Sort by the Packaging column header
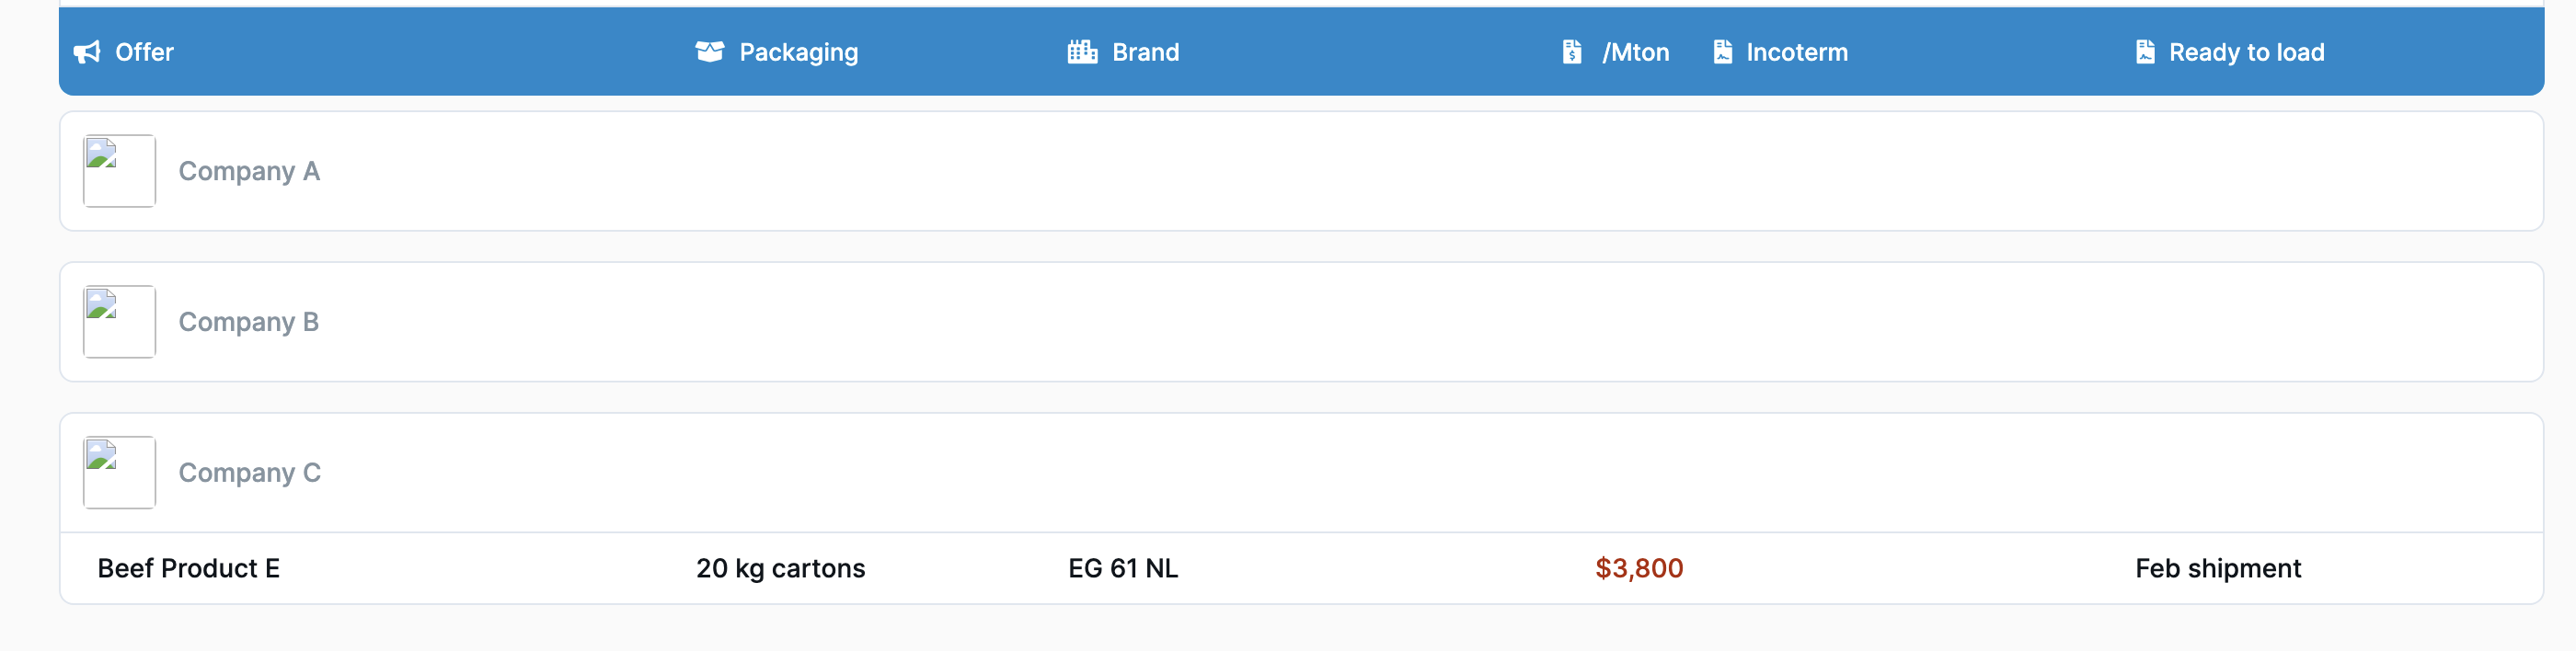Image resolution: width=2576 pixels, height=651 pixels. (x=798, y=52)
